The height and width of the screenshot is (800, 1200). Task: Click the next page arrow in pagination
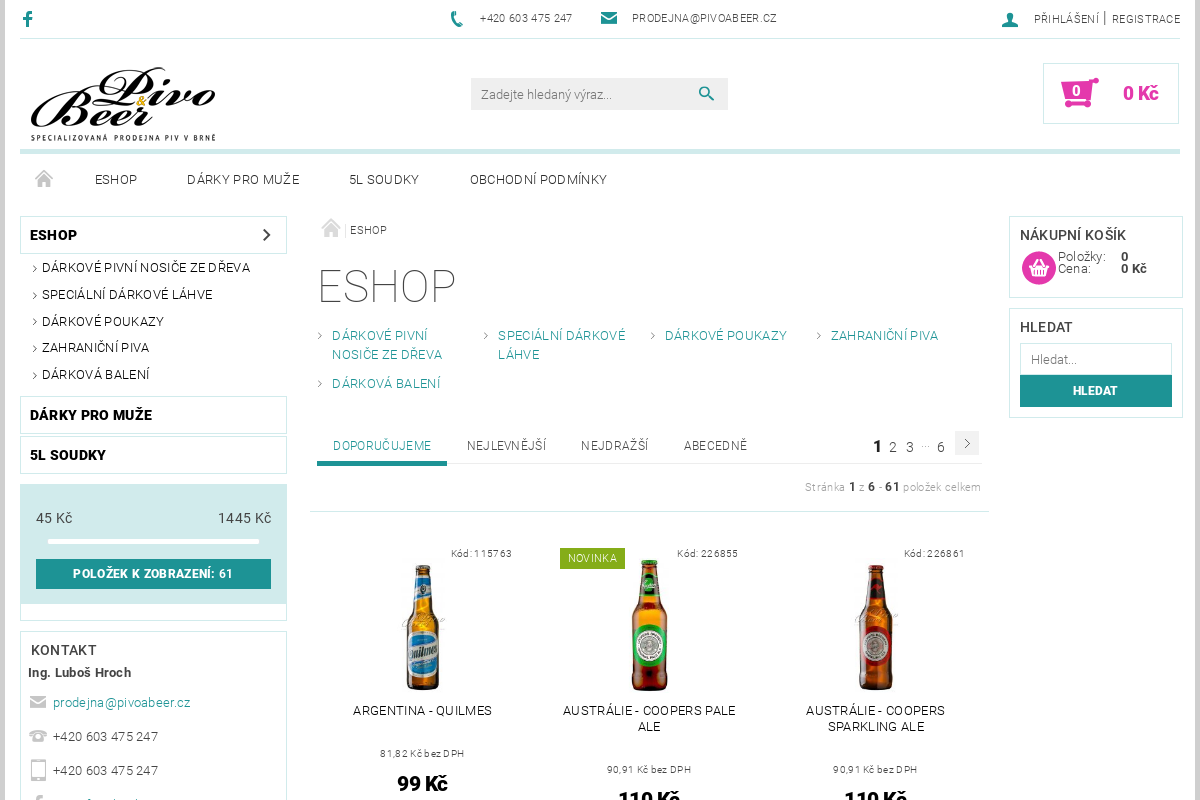point(967,443)
